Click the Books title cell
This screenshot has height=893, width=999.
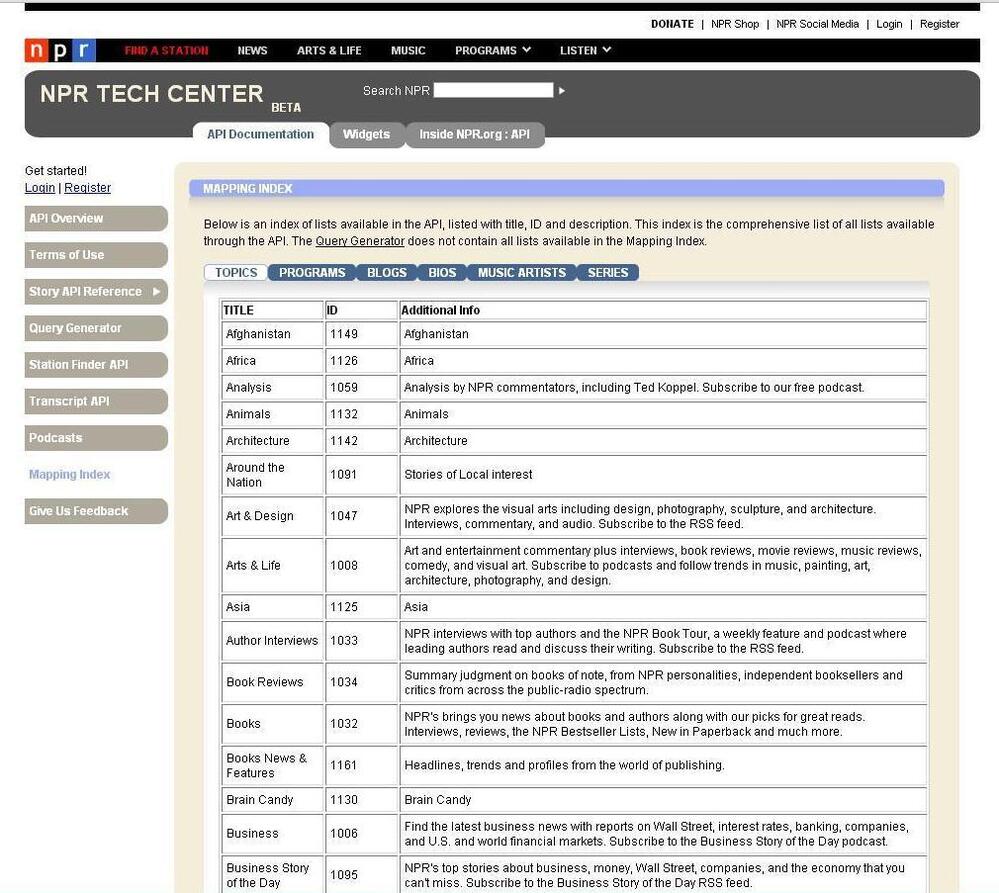272,724
